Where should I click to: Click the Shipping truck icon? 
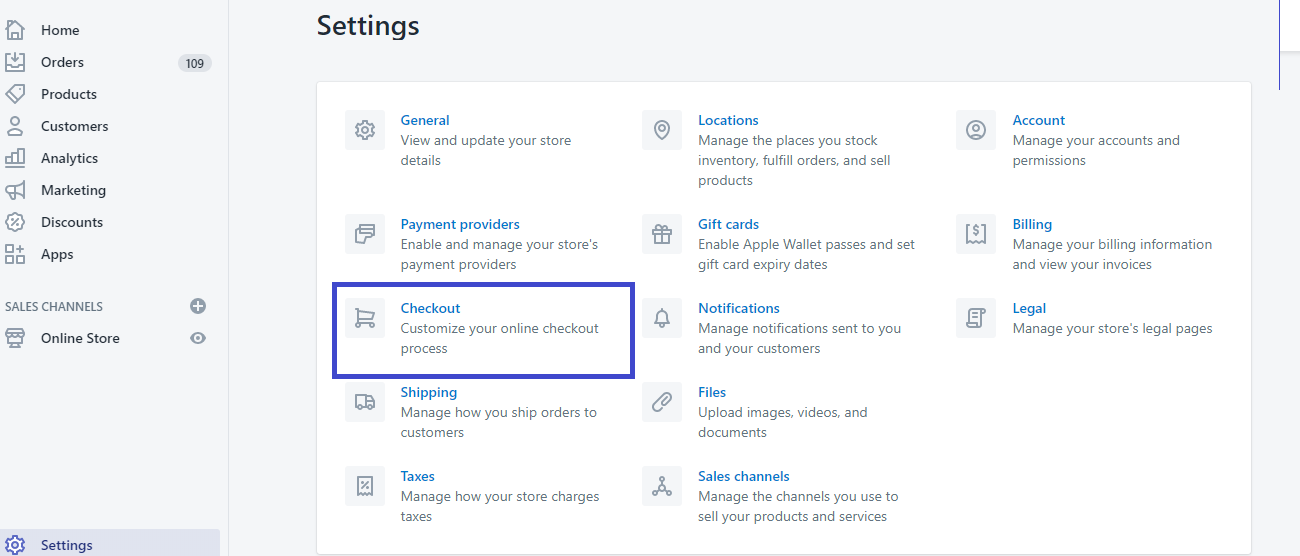click(365, 402)
